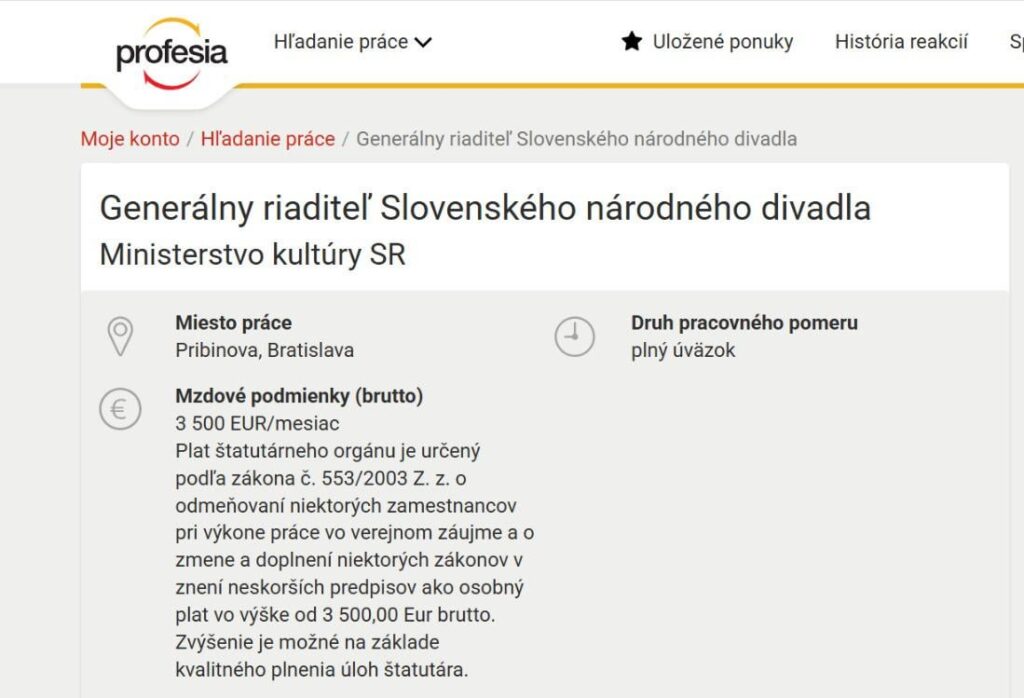Click the clock icon for employment type

pos(575,337)
